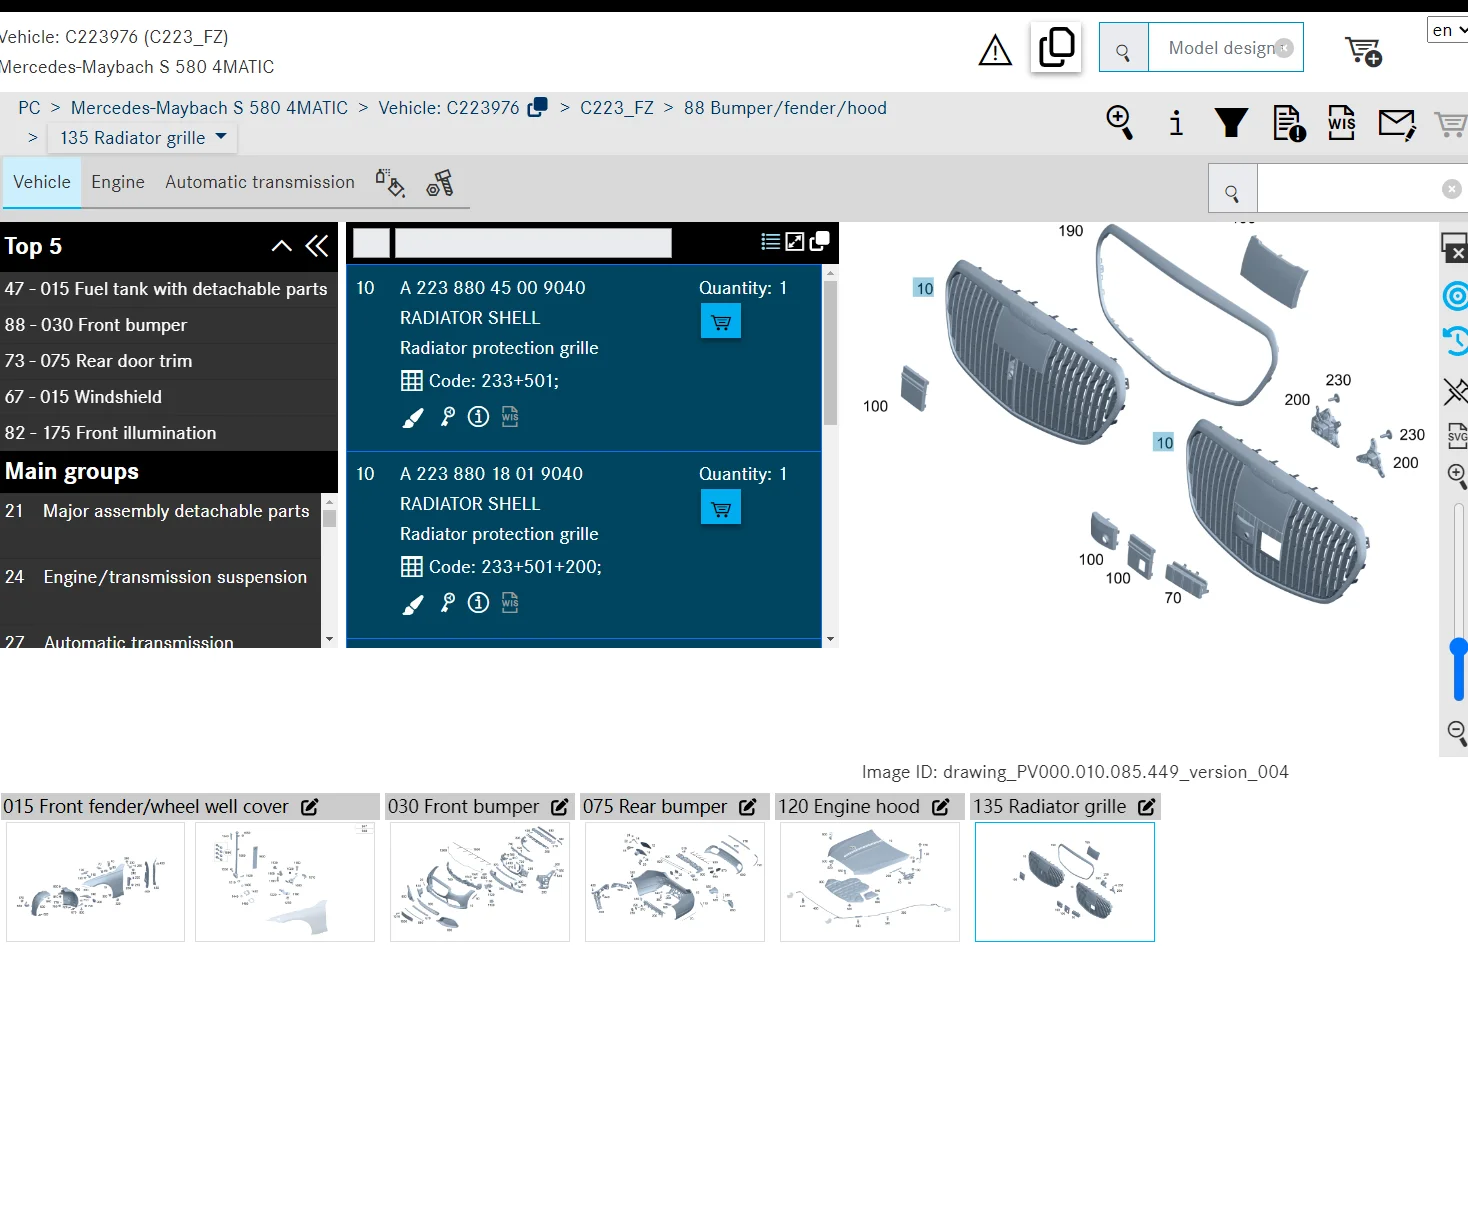Collapse the left panel with double chevron
Viewport: 1468px width, 1206px height.
(x=317, y=246)
